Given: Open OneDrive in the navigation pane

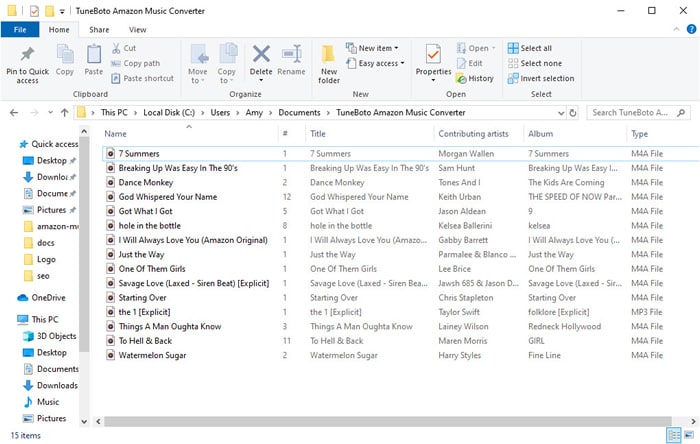Looking at the screenshot, I should [x=41, y=298].
